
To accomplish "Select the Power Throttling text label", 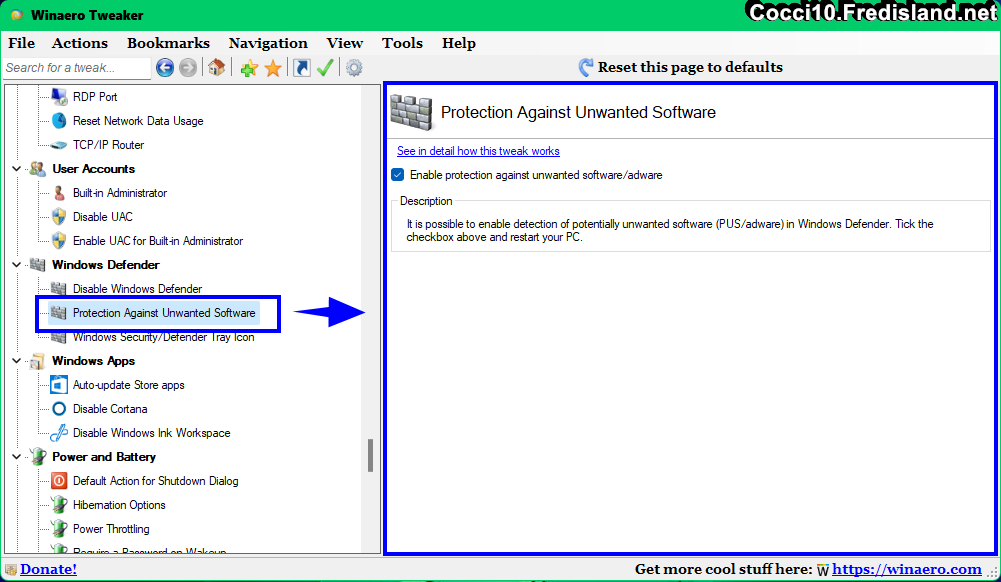I will tap(111, 529).
